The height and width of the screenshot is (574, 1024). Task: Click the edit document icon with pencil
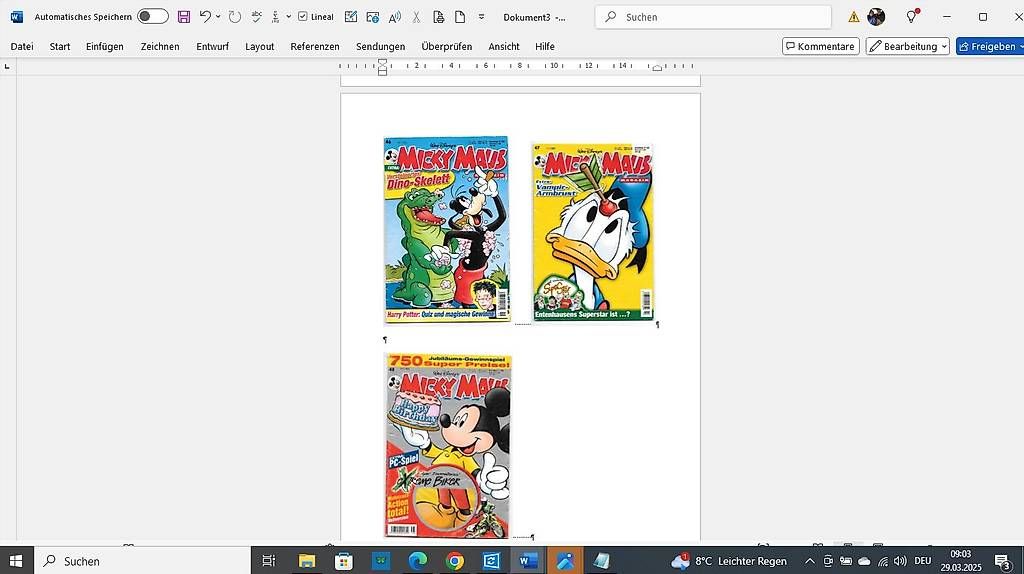tap(351, 17)
